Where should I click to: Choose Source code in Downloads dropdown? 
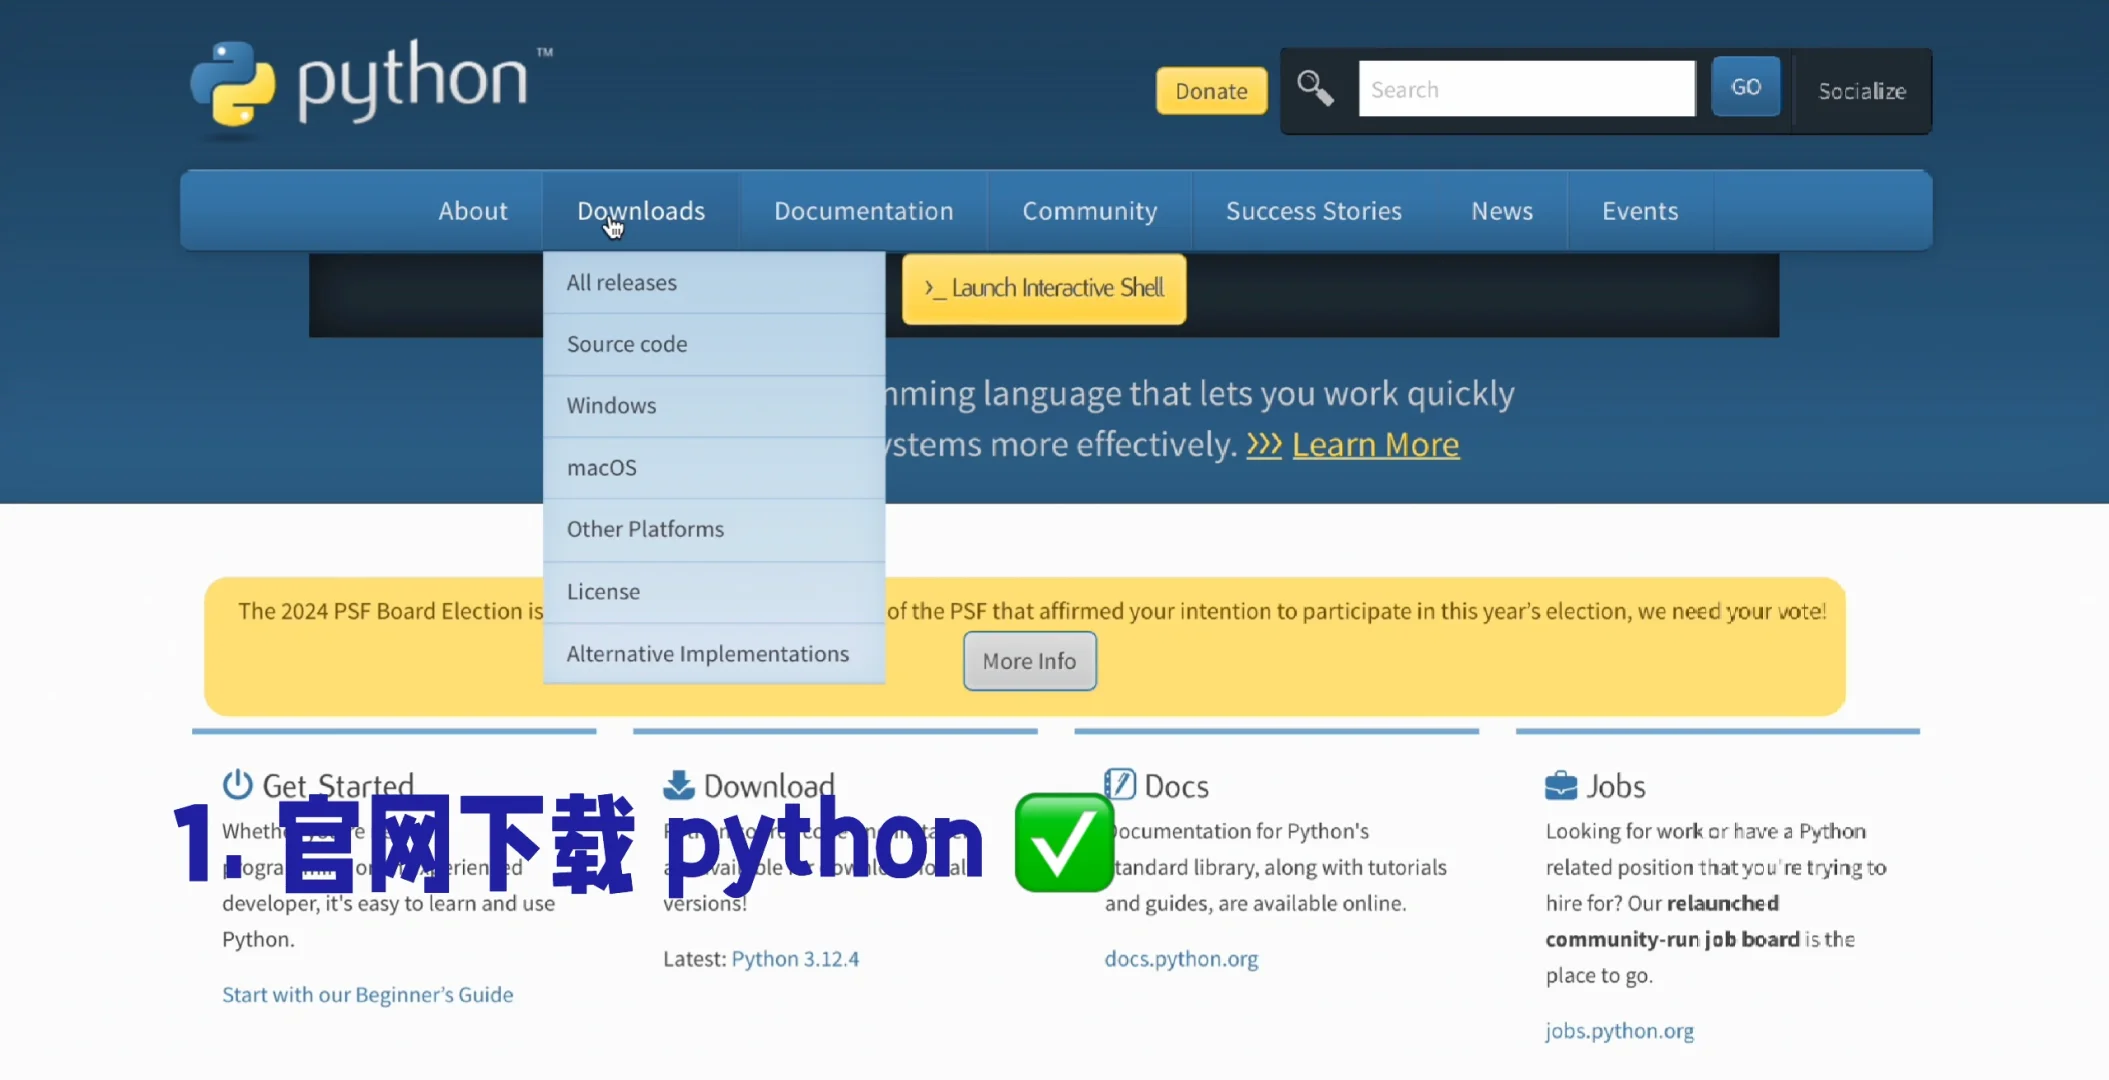(x=626, y=343)
